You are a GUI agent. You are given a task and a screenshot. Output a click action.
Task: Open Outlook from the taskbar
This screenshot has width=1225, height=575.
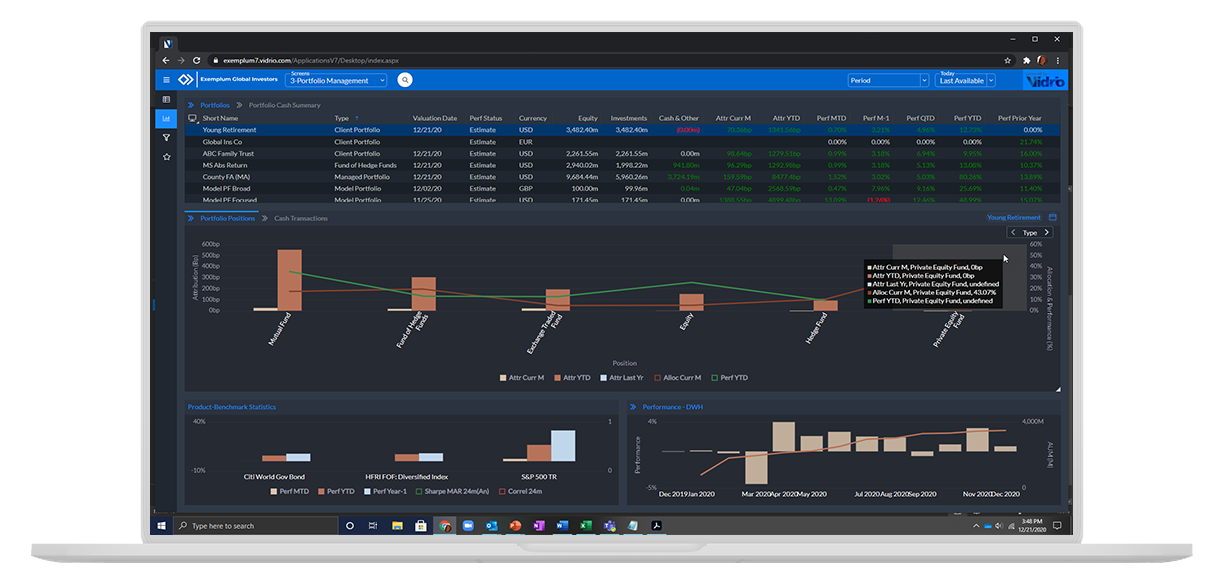click(492, 525)
